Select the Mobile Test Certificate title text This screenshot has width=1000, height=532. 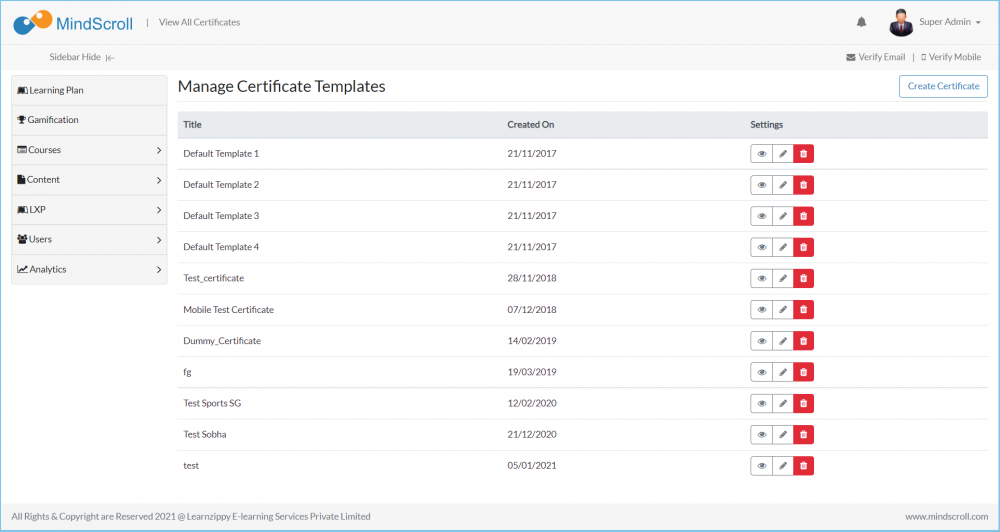pos(228,310)
